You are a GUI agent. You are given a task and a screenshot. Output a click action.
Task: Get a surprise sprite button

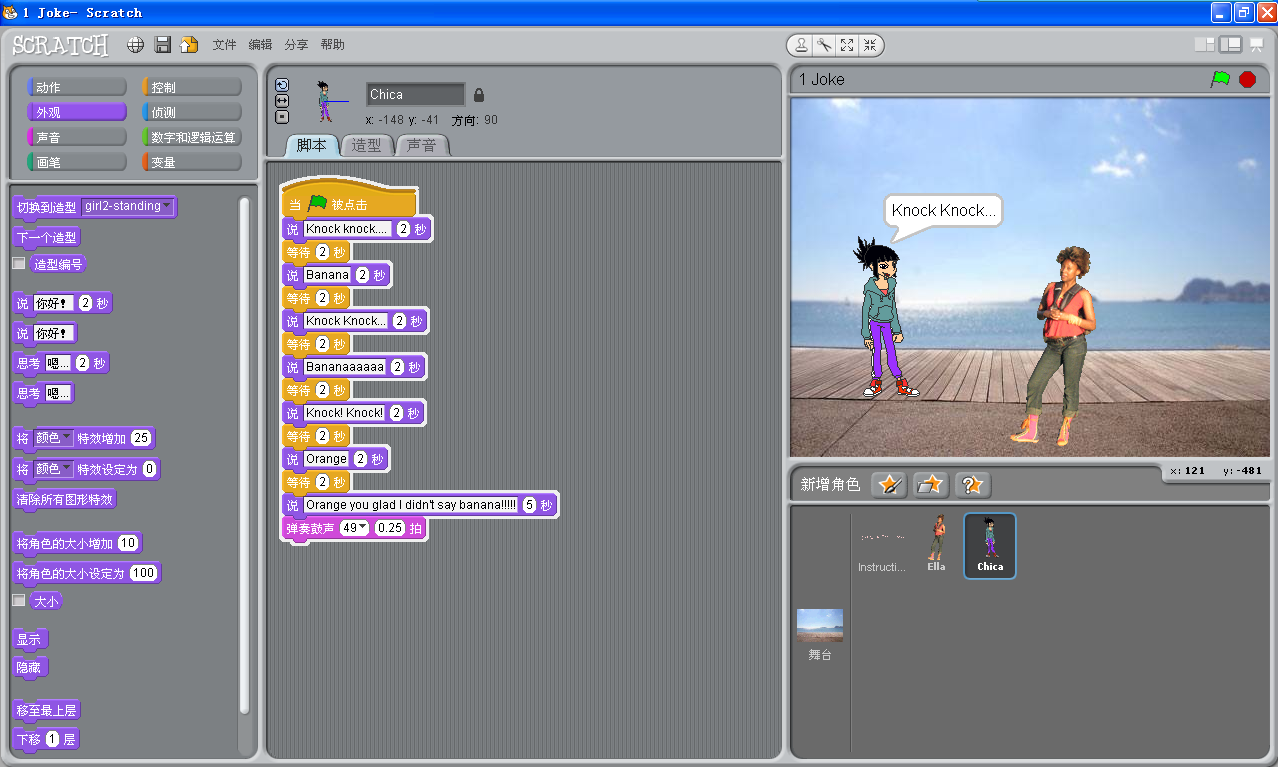click(971, 484)
